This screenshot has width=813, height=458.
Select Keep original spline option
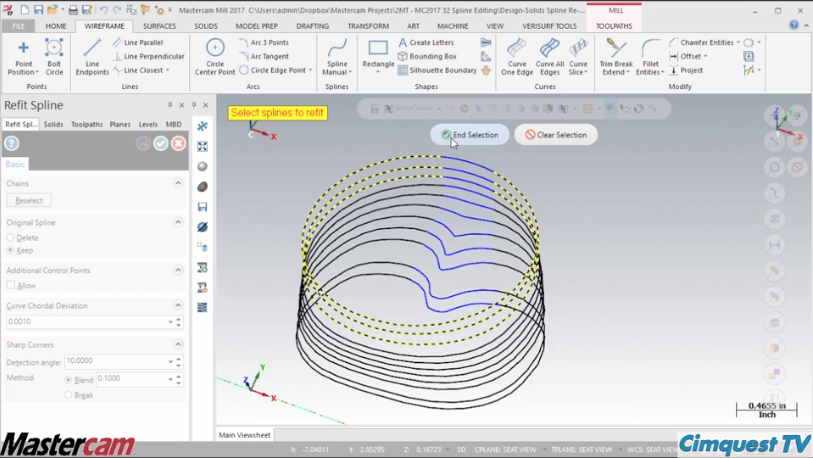tap(10, 250)
